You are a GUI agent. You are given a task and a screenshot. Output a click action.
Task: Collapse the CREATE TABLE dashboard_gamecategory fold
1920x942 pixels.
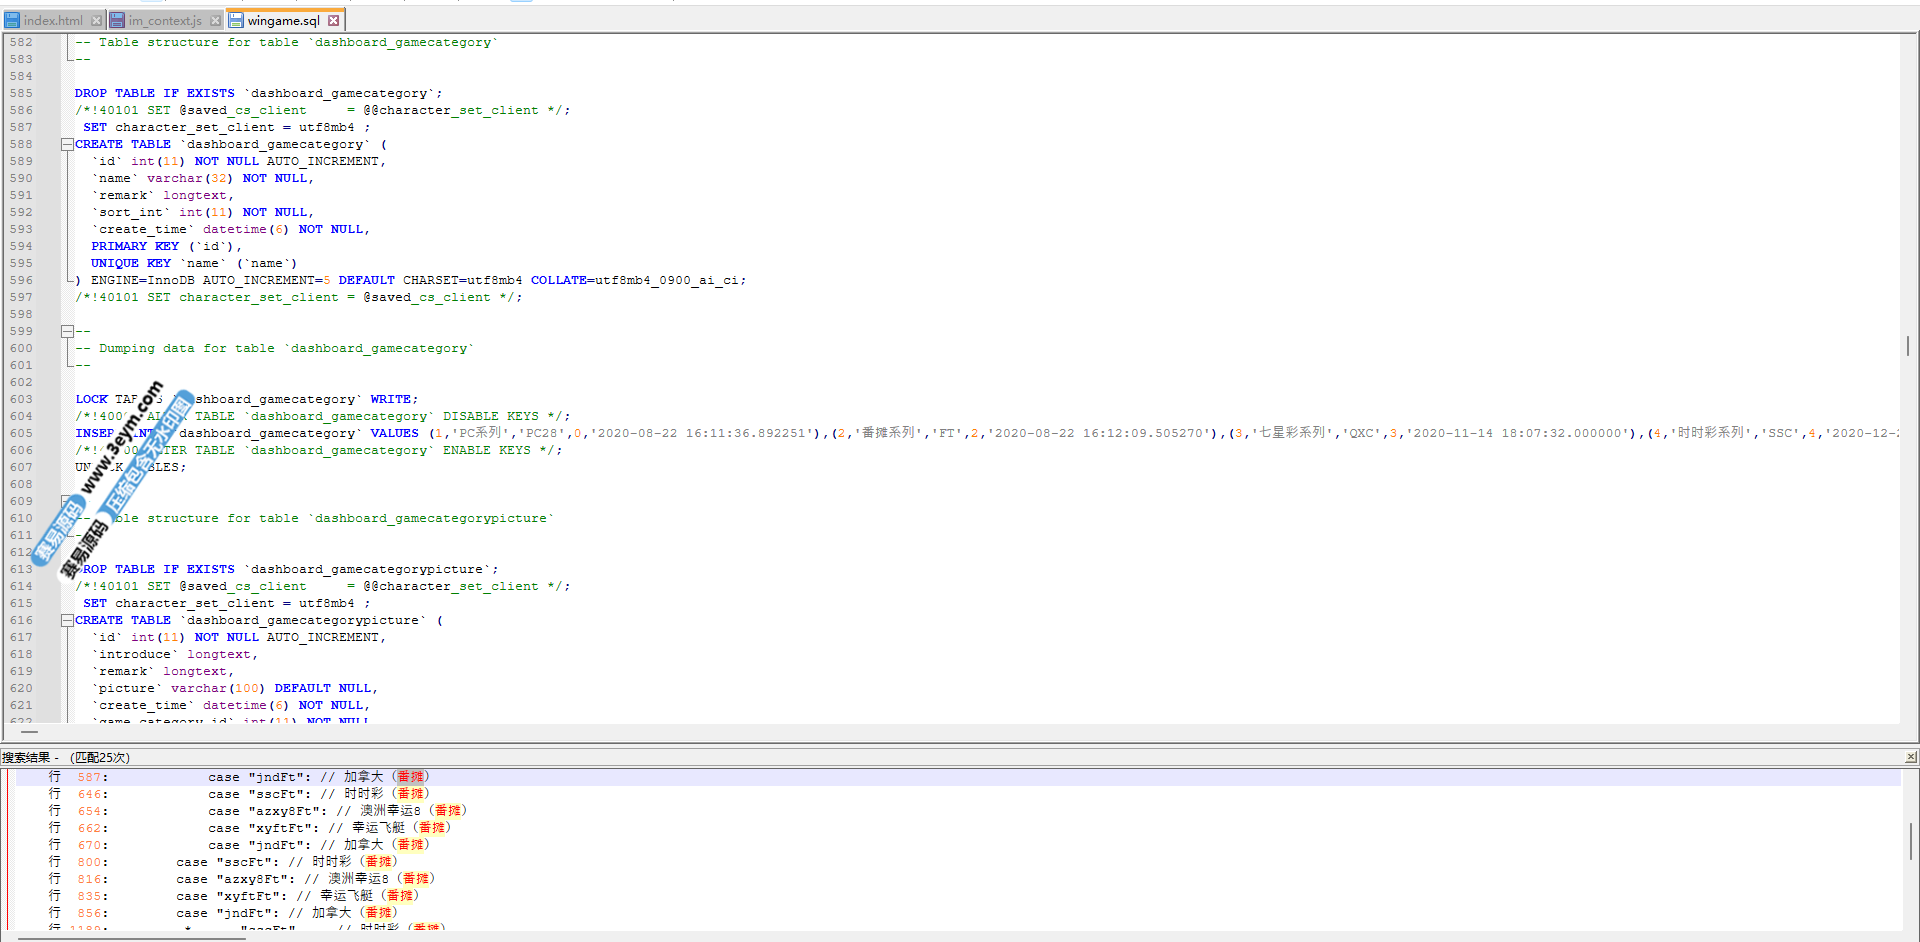(67, 145)
